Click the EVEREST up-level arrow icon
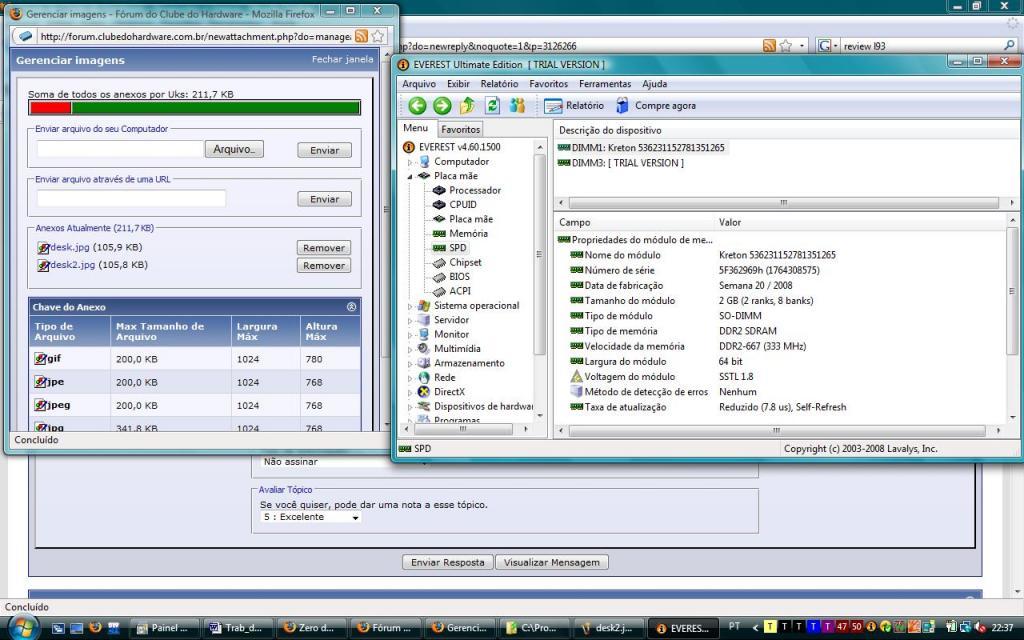 [x=467, y=105]
